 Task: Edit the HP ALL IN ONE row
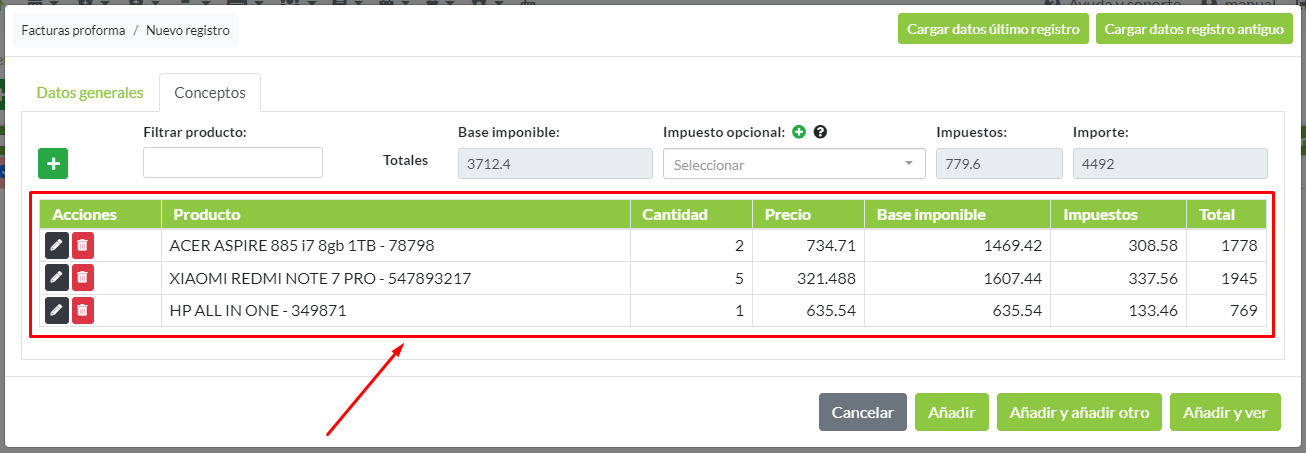[x=57, y=311]
